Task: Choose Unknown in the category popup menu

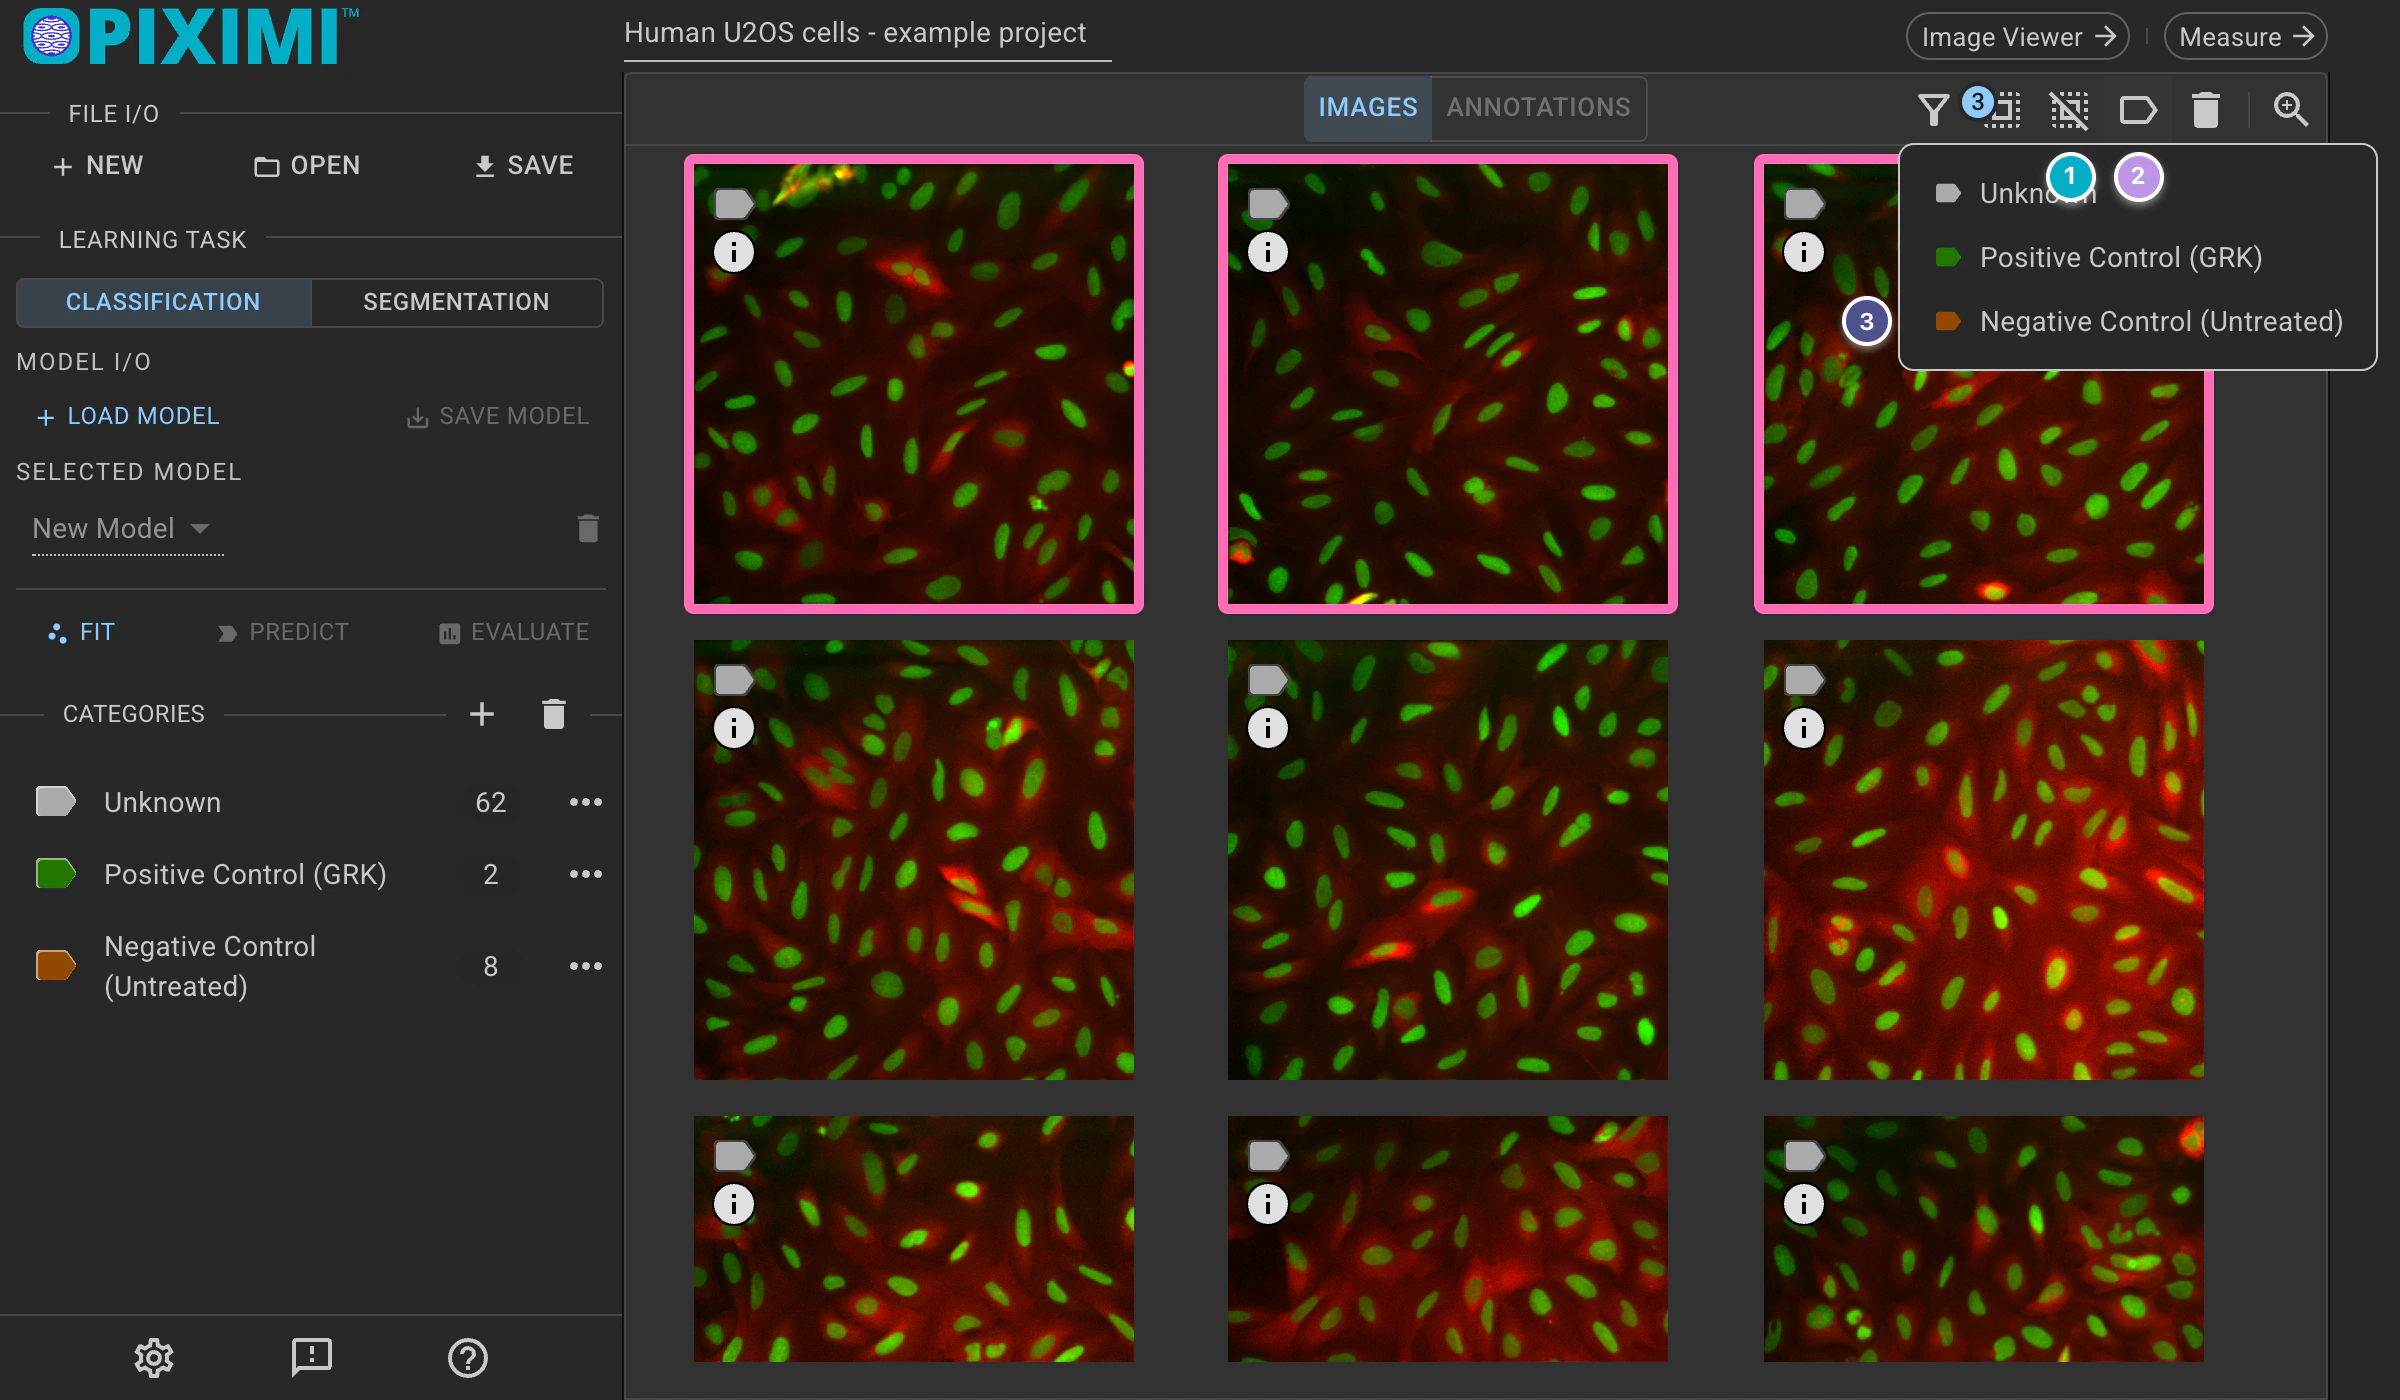Action: pos(2138,193)
